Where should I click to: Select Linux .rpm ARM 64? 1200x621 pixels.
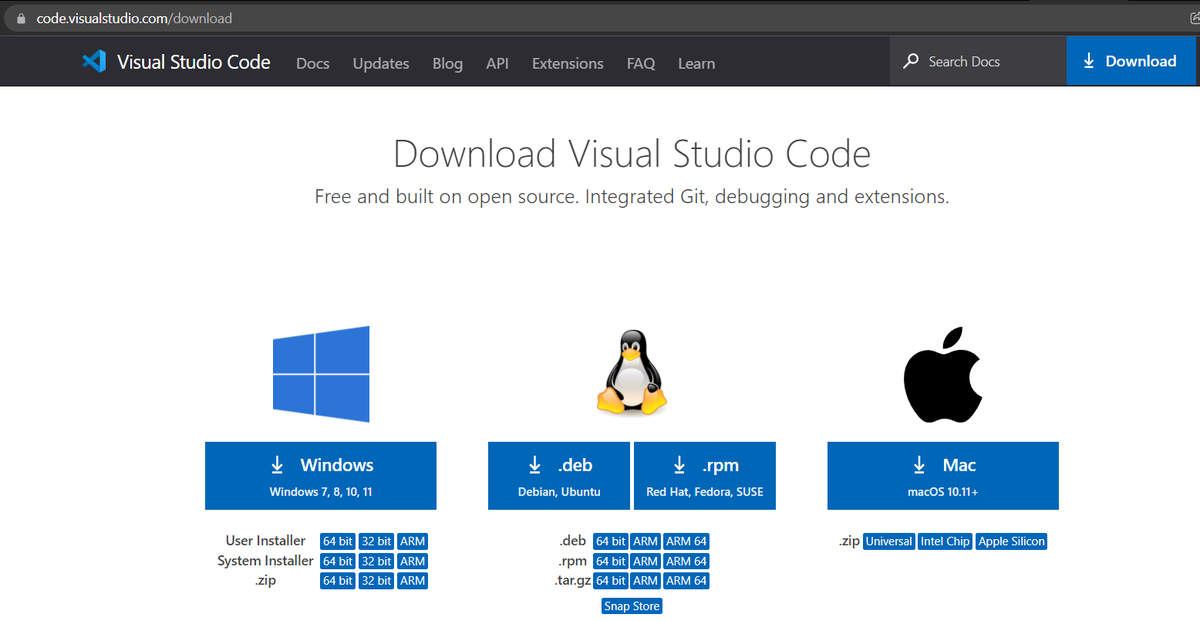click(x=687, y=561)
